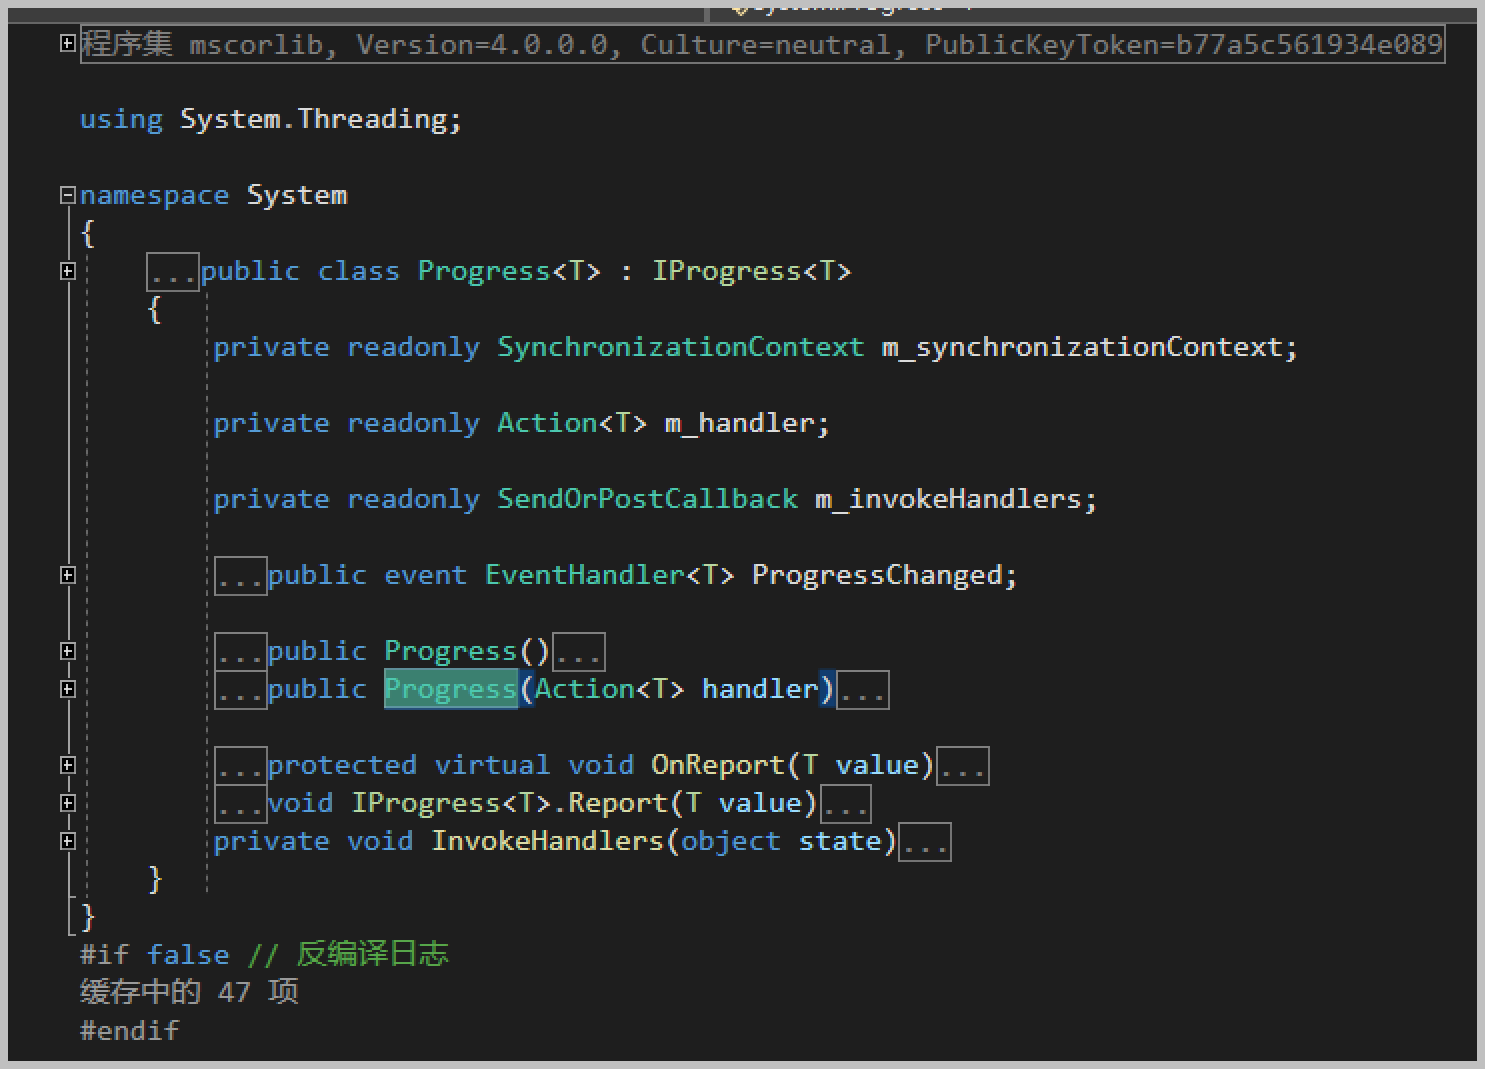Click the ellipsis box after OnReport(T value)
The width and height of the screenshot is (1485, 1069).
pyautogui.click(x=963, y=766)
